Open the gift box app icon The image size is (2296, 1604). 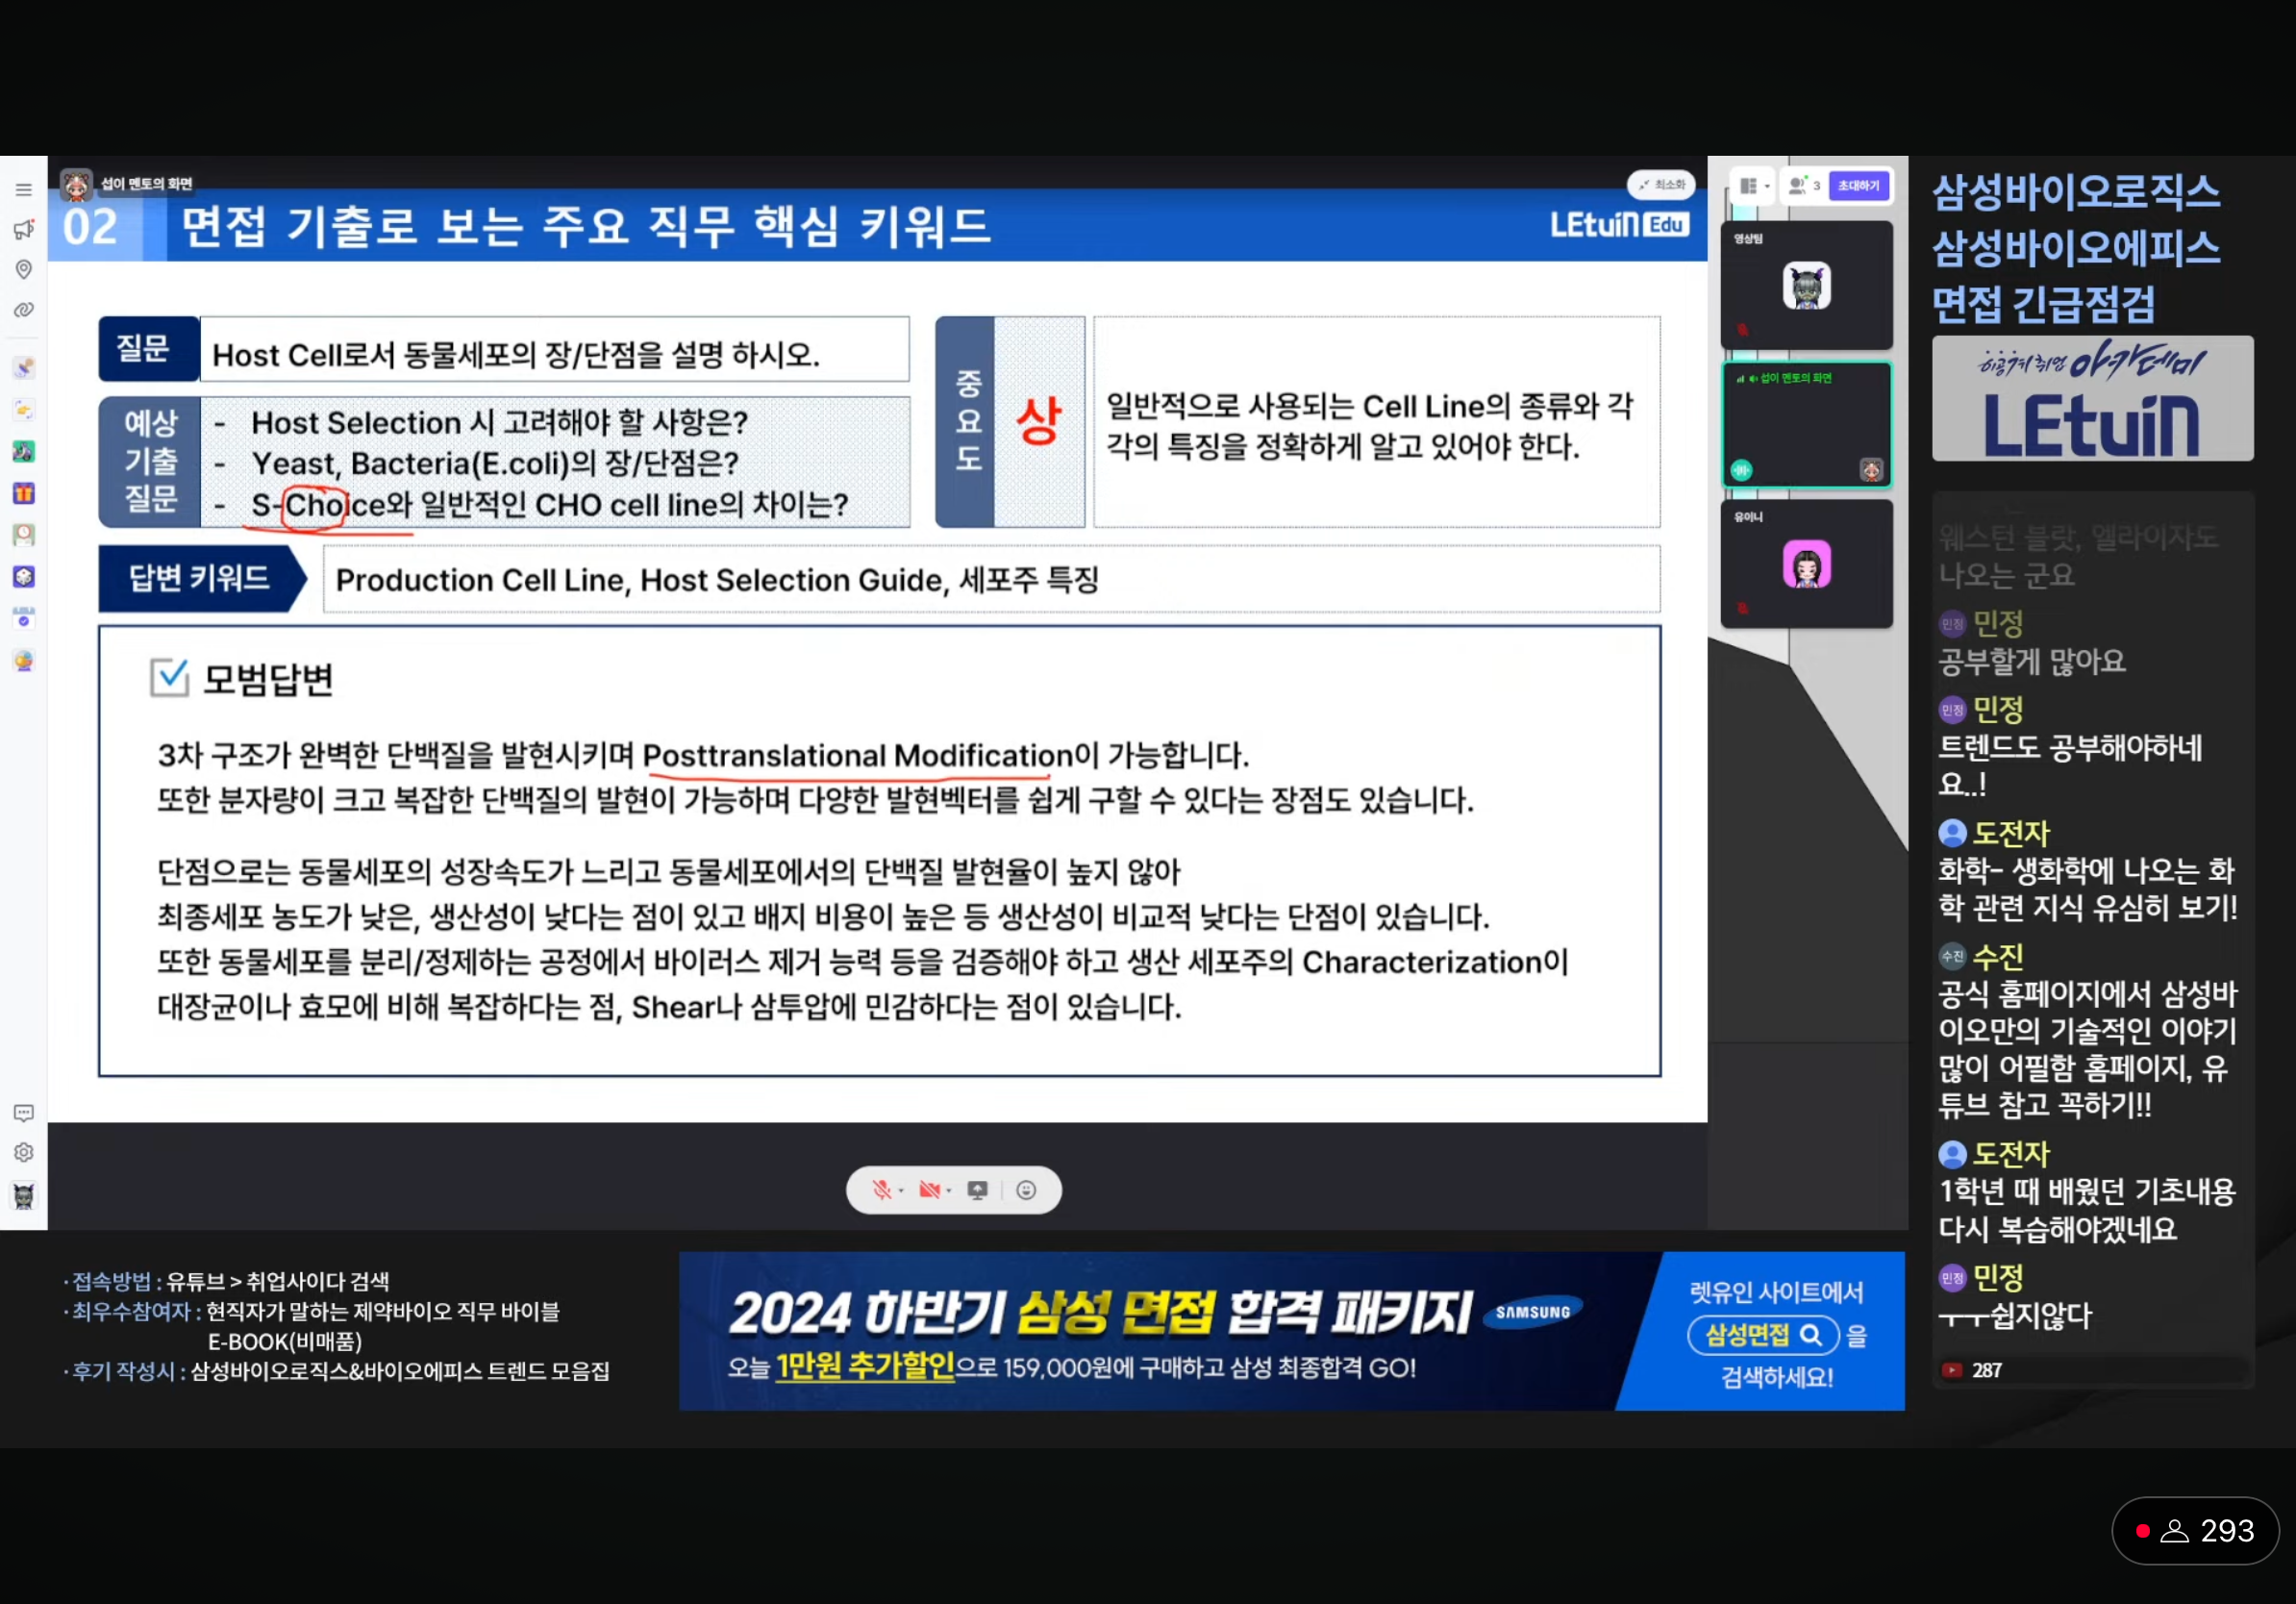point(24,493)
